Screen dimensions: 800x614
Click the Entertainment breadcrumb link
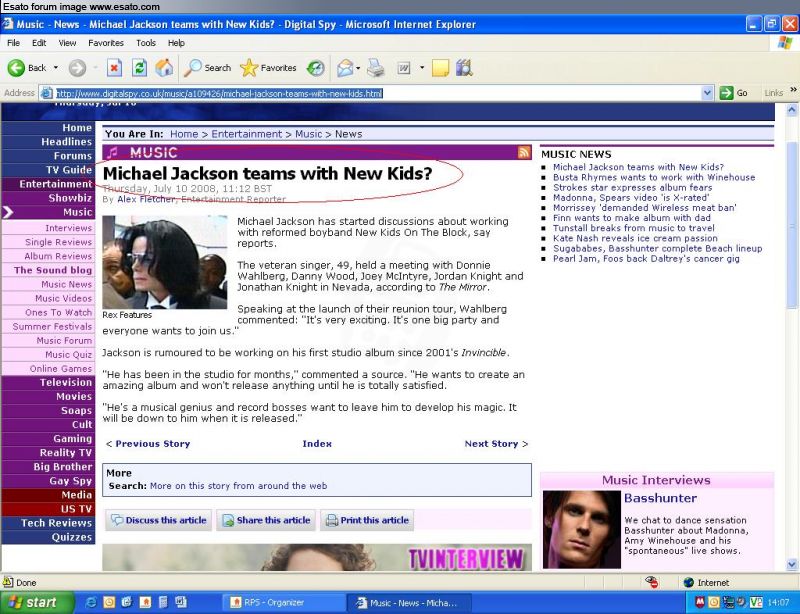[246, 134]
